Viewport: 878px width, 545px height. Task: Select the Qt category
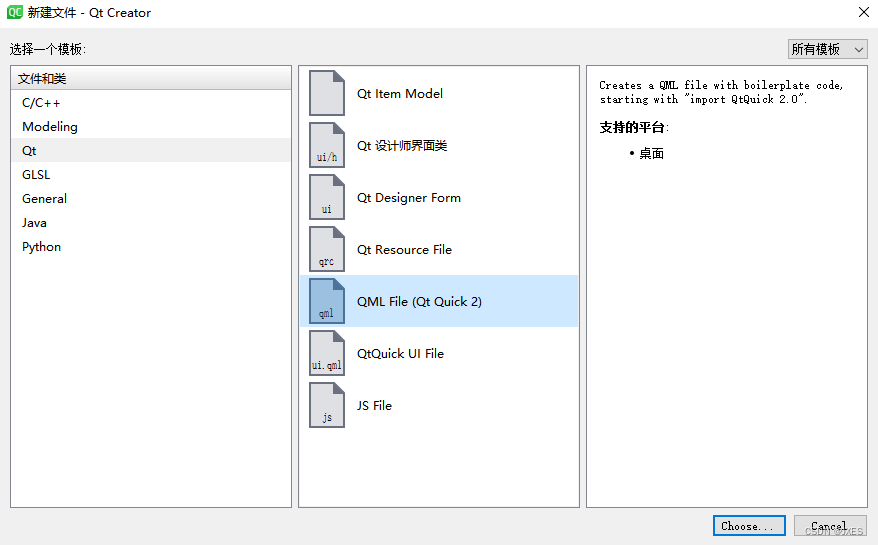pyautogui.click(x=151, y=151)
